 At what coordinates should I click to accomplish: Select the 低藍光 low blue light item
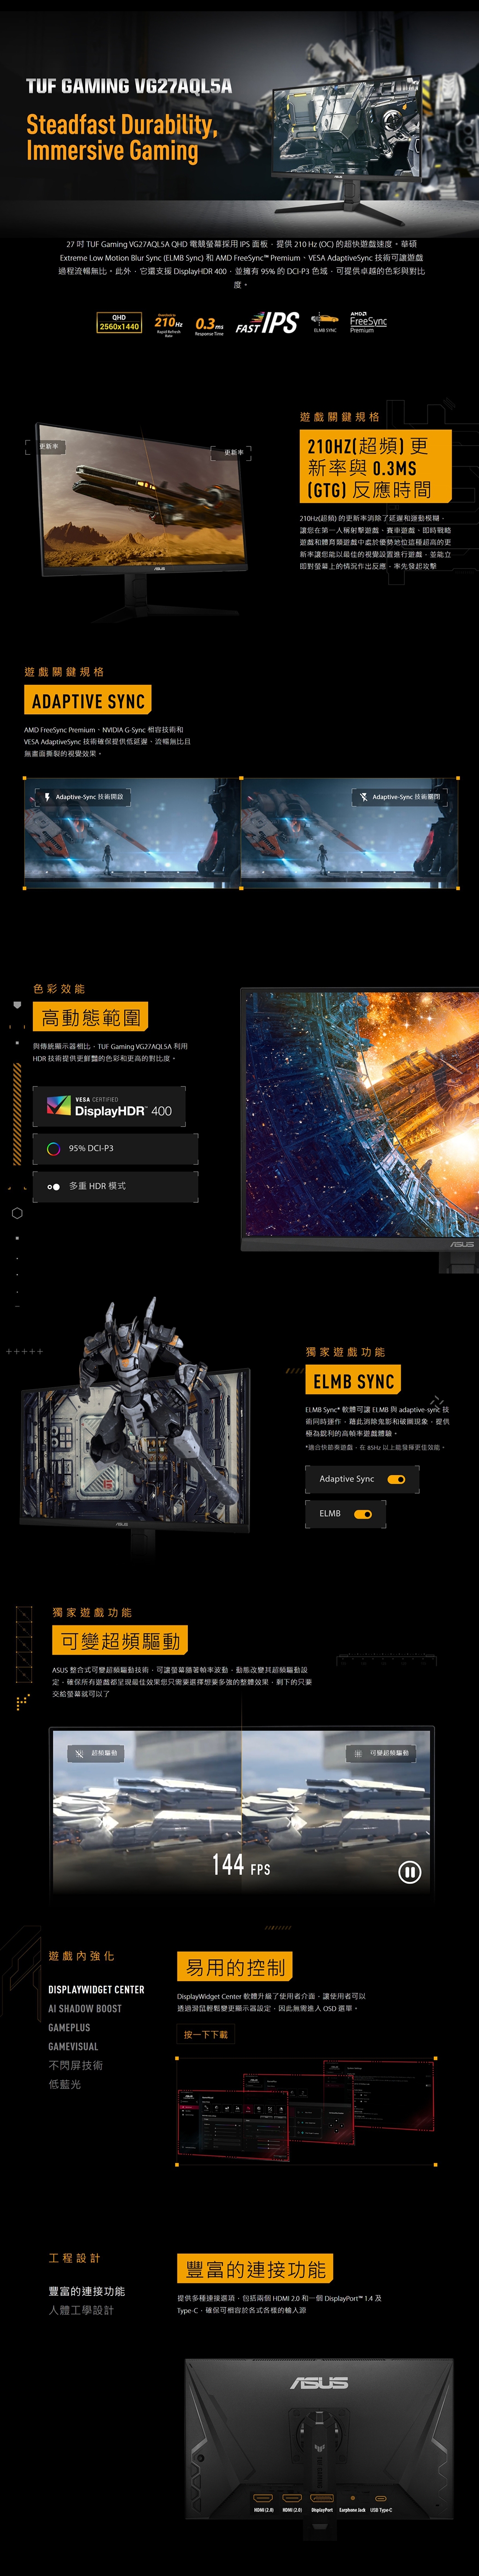pyautogui.click(x=65, y=2084)
